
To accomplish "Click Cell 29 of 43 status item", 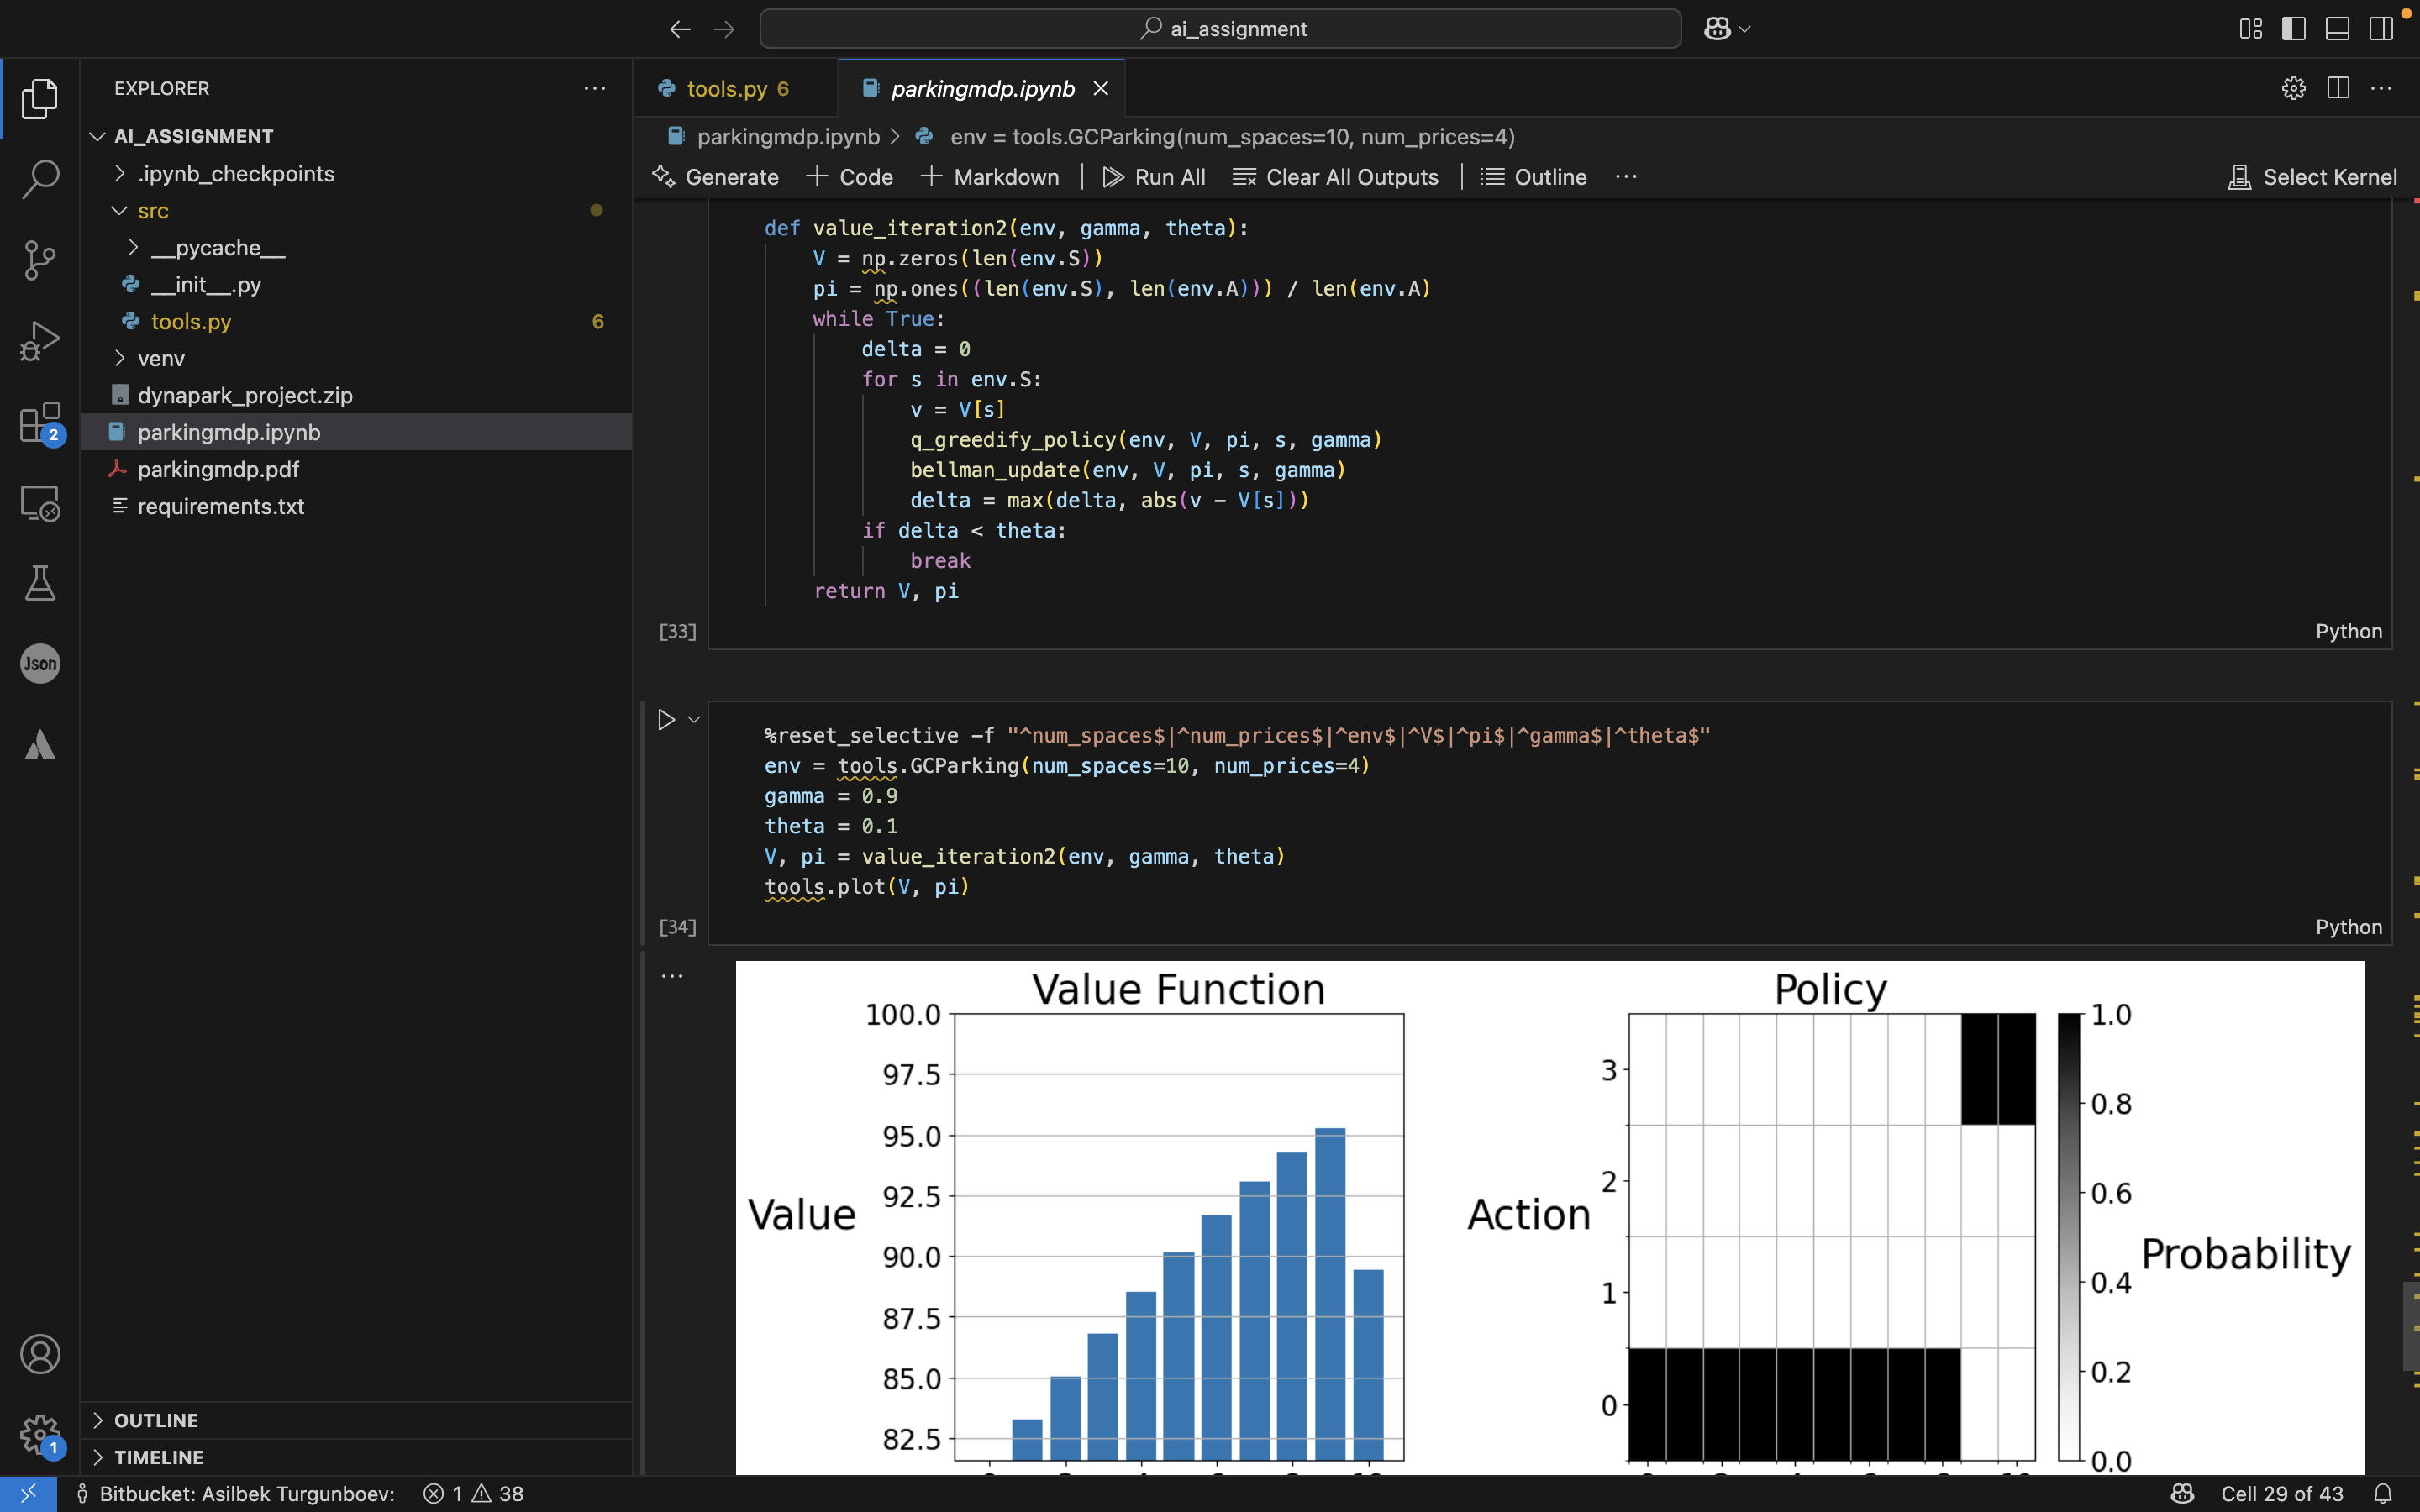I will click(2282, 1493).
